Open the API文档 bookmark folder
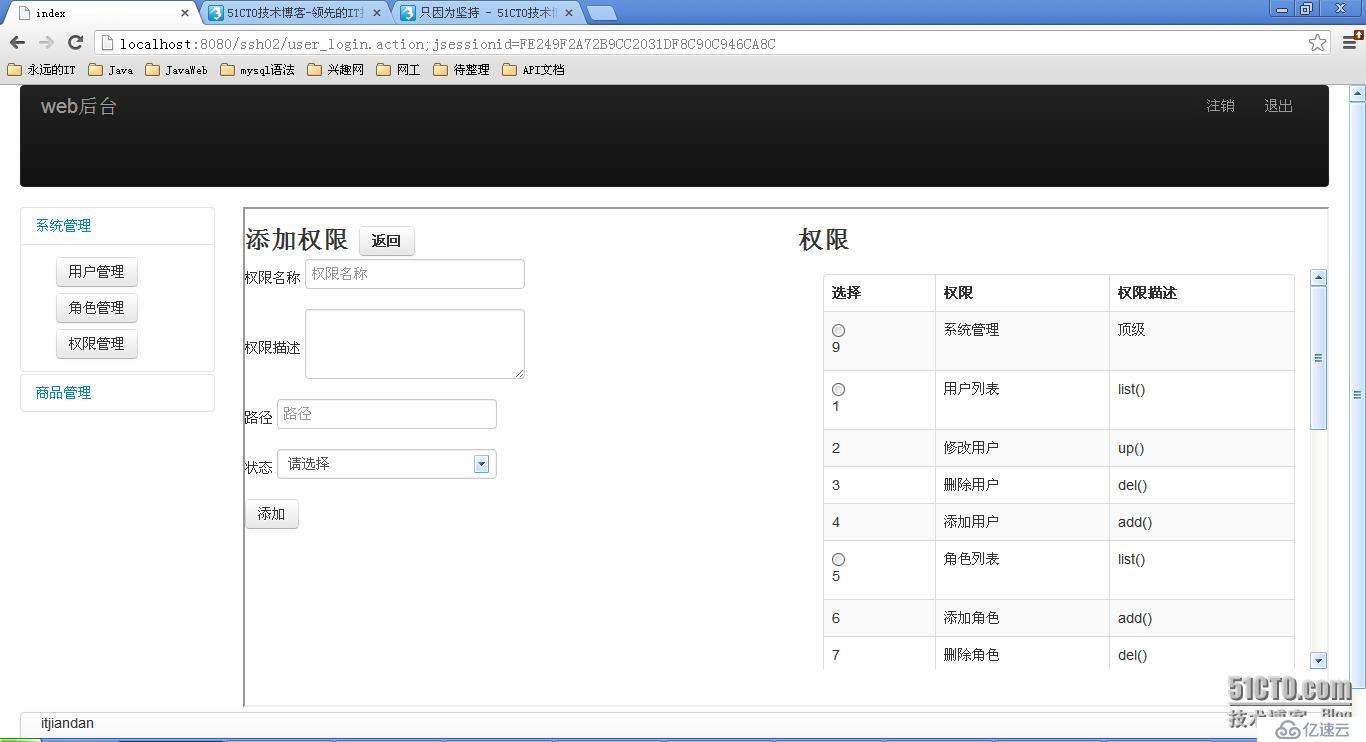 [533, 70]
